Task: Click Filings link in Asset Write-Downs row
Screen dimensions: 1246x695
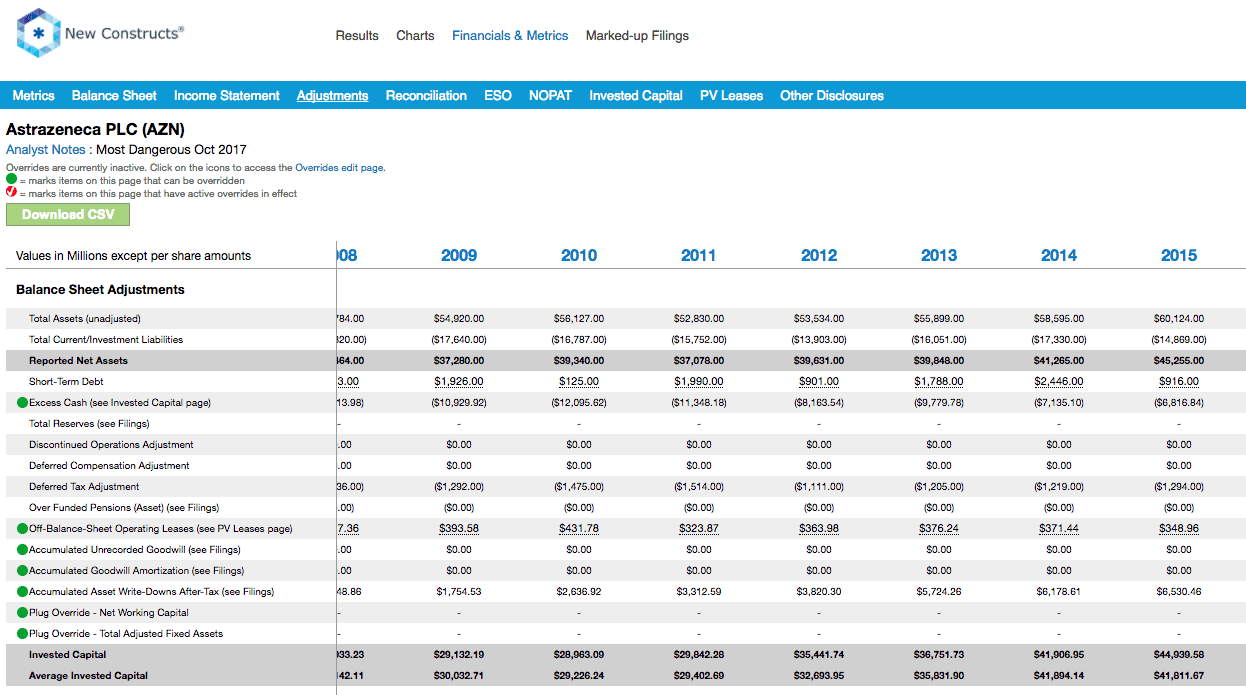Action: pyautogui.click(x=257, y=592)
